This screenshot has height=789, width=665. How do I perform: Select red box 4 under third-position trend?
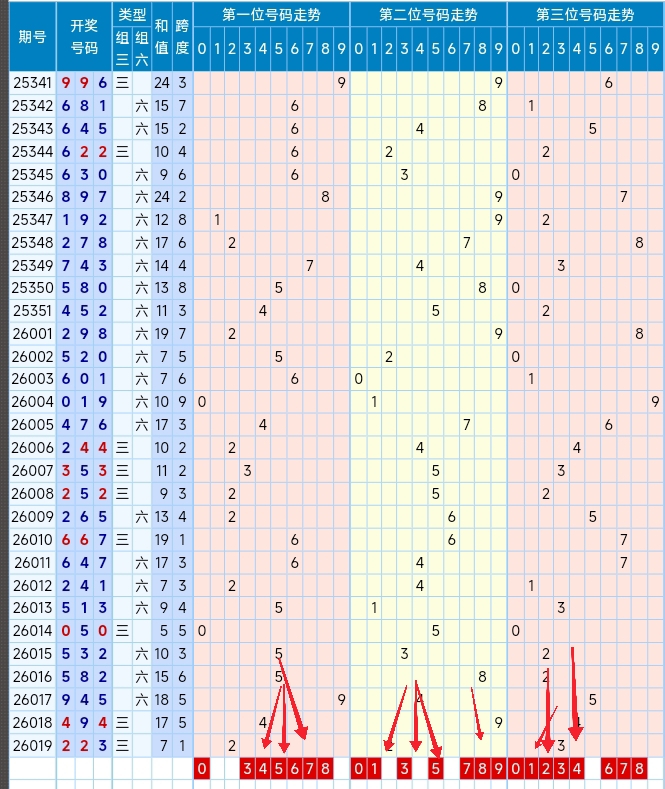(x=577, y=769)
